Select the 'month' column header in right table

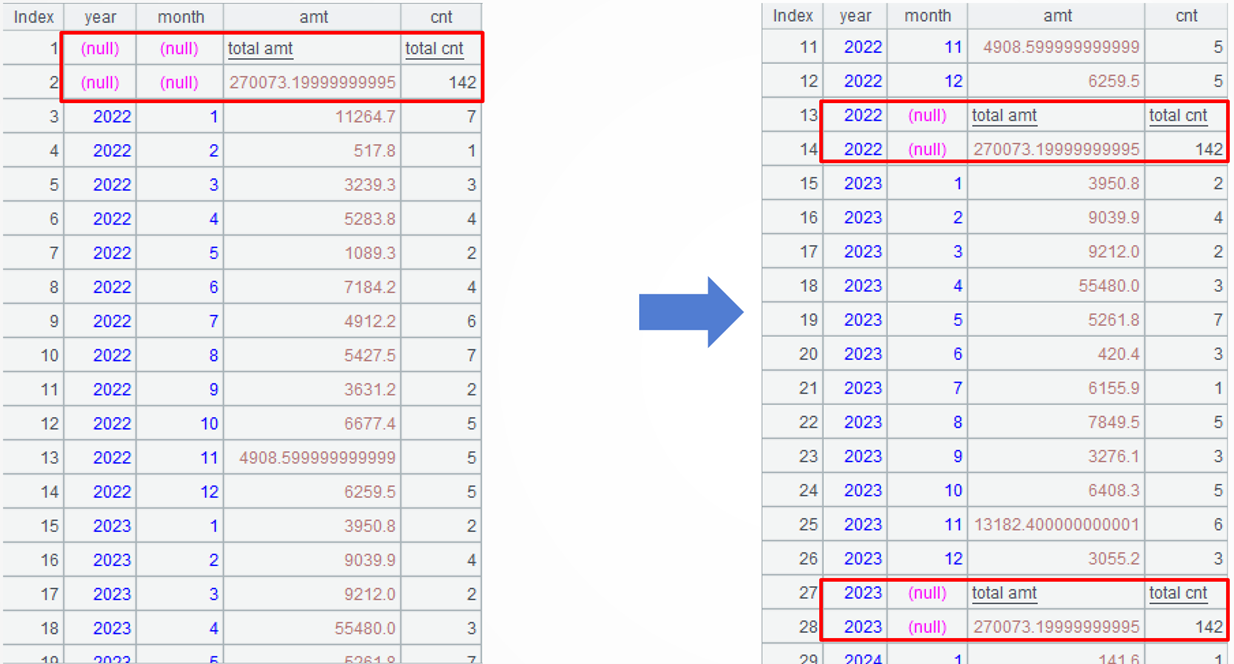pyautogui.click(x=927, y=15)
